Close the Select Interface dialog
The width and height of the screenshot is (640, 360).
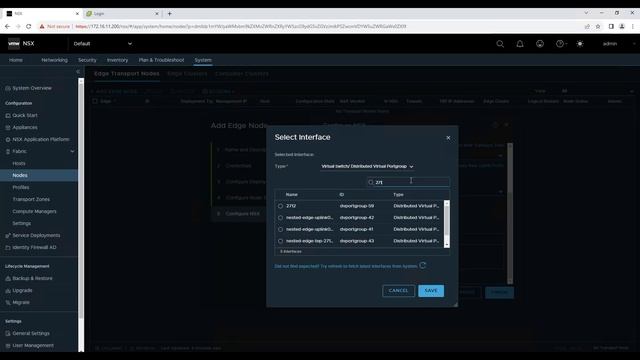coord(448,138)
